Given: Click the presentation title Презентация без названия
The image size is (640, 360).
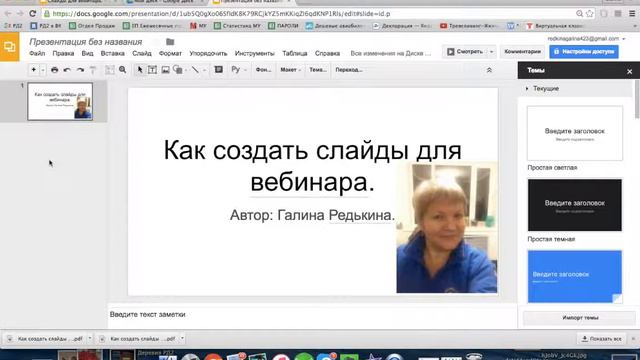Looking at the screenshot, I should coord(86,42).
